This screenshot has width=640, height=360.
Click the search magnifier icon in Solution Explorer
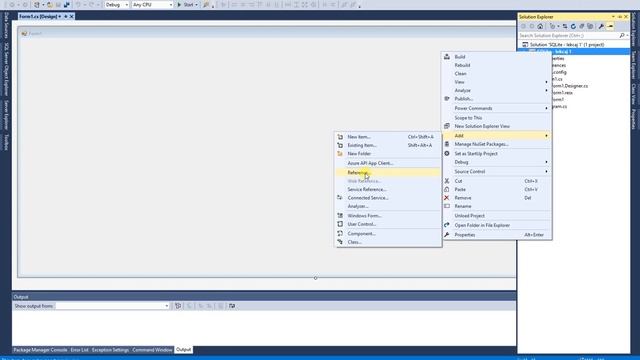click(622, 36)
